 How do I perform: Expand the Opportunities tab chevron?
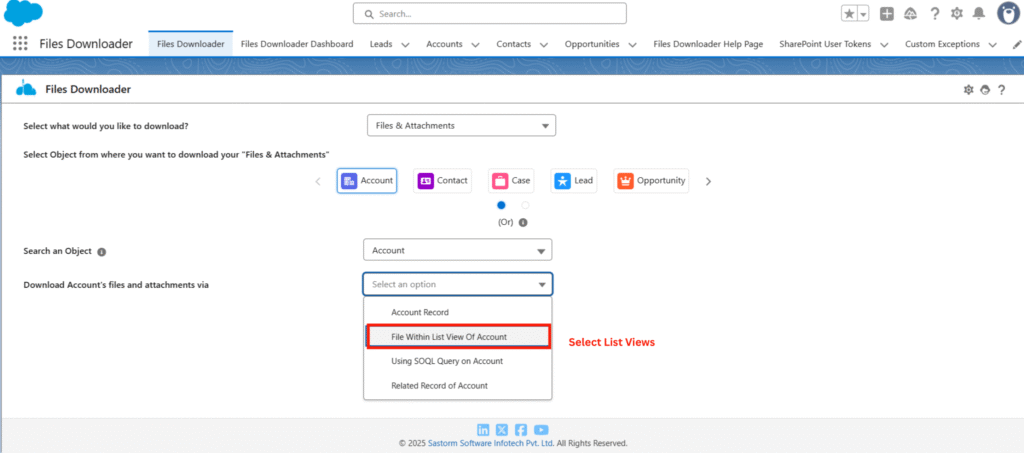coord(633,44)
